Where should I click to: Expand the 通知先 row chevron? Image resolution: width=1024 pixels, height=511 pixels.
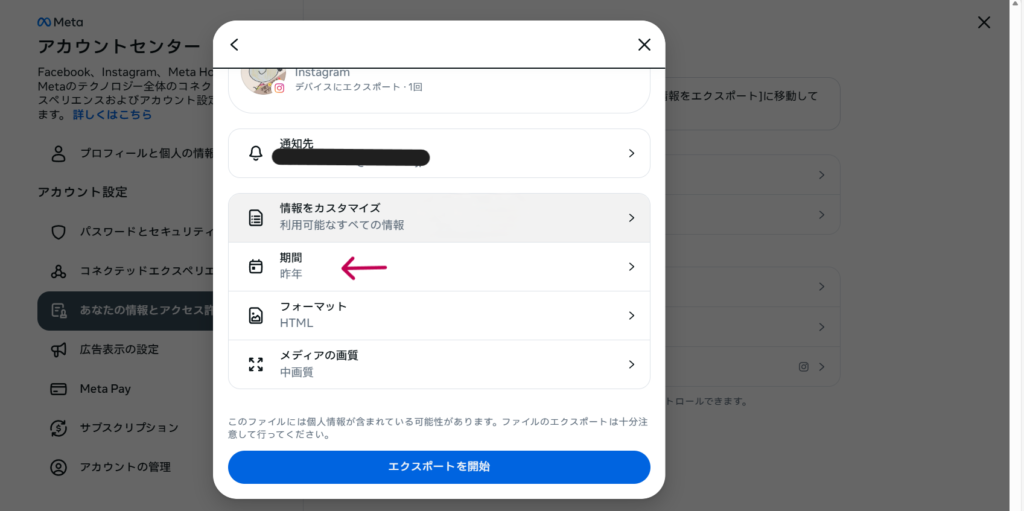[x=631, y=153]
